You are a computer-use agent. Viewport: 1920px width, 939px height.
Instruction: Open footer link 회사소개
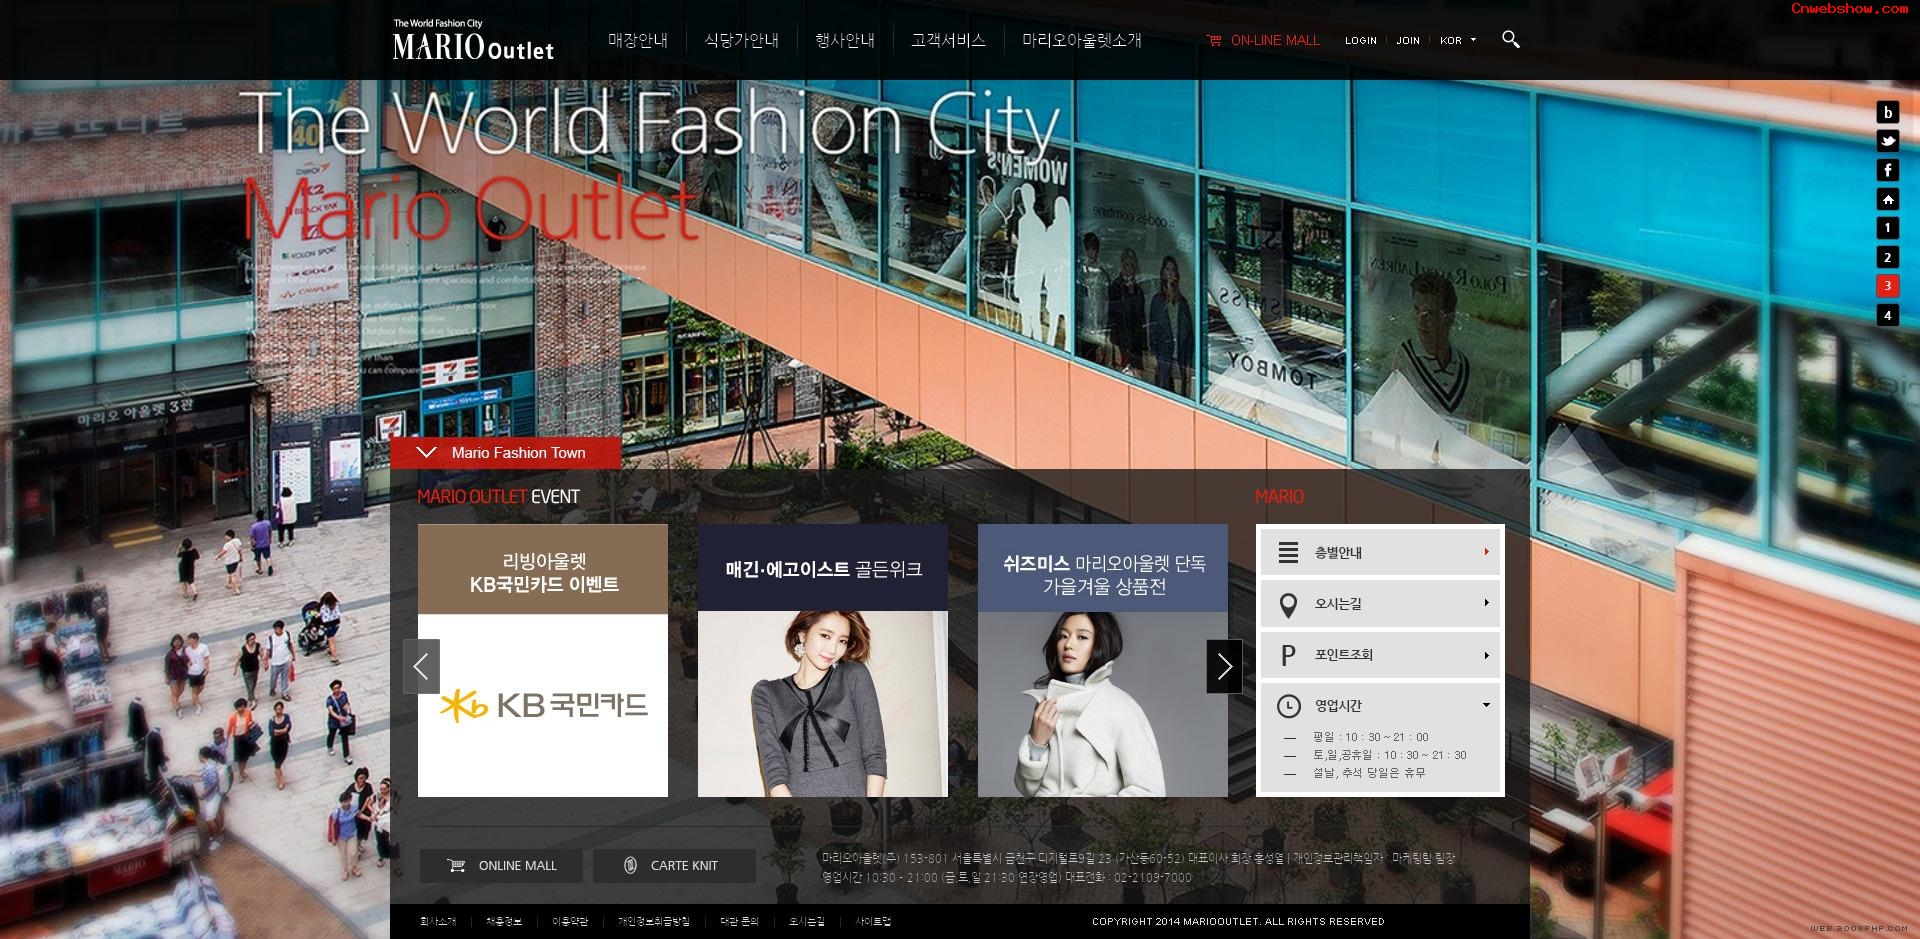tap(438, 922)
